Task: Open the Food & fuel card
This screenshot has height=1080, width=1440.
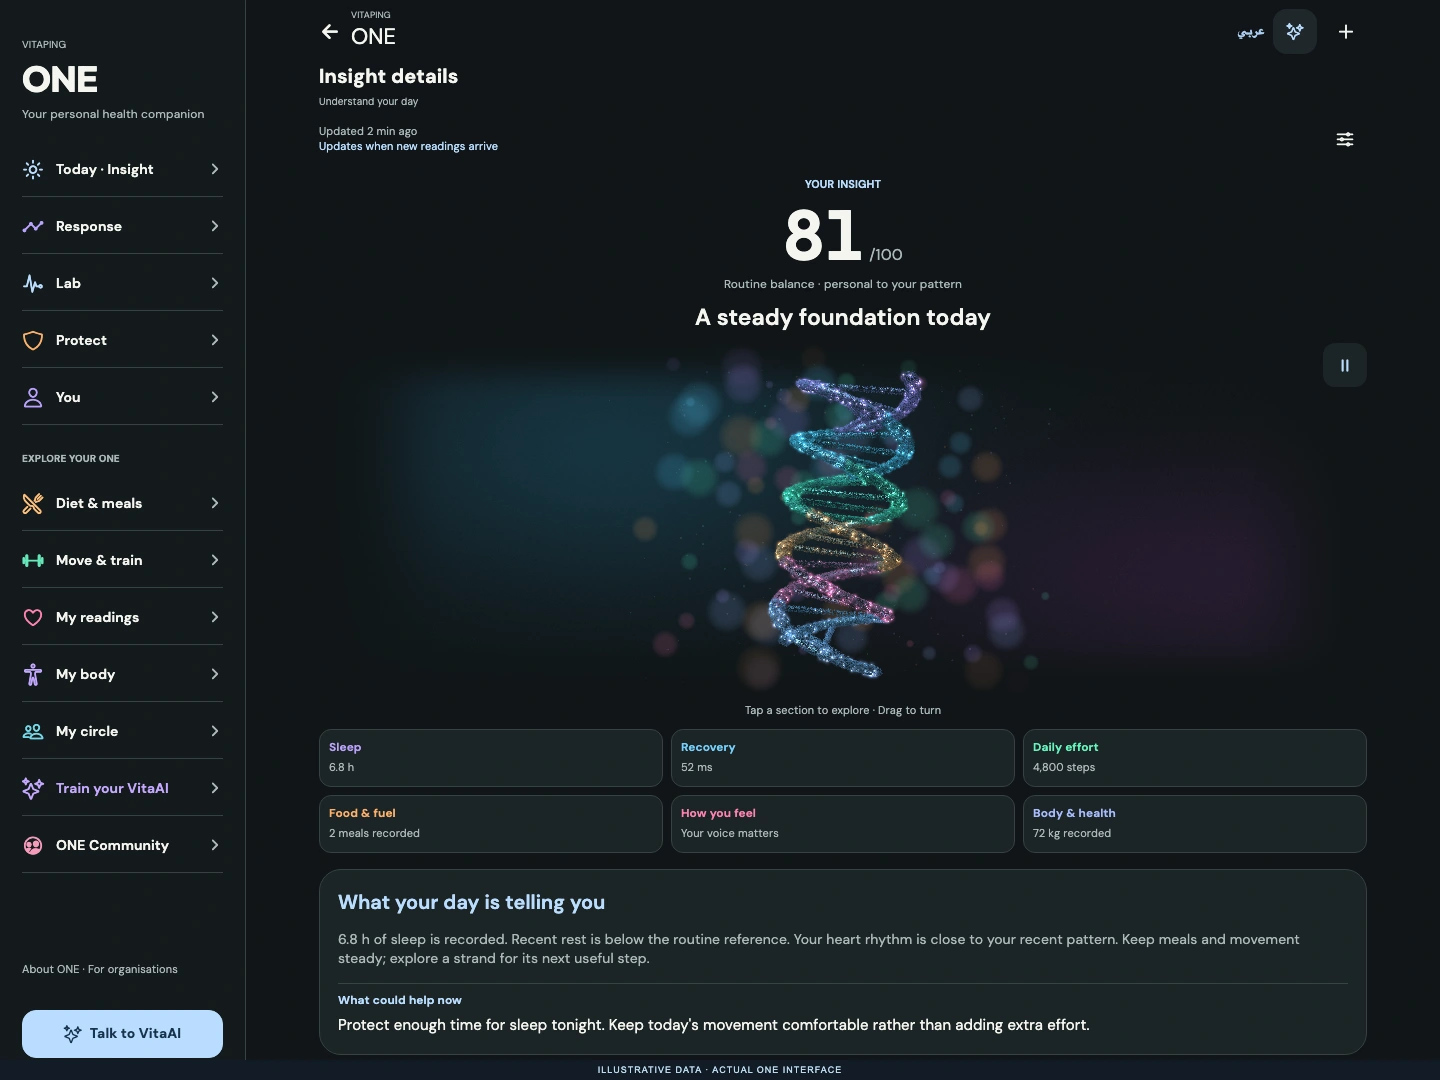Action: click(490, 824)
